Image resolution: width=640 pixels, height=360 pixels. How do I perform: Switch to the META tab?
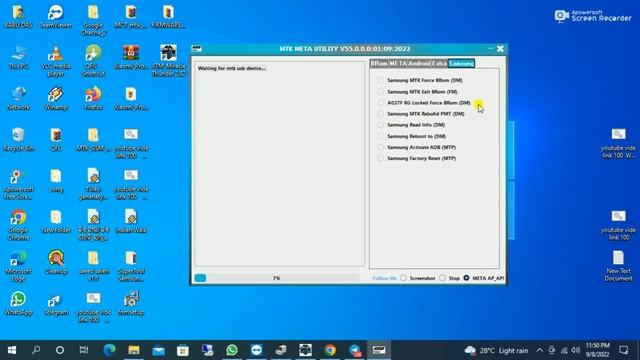398,63
